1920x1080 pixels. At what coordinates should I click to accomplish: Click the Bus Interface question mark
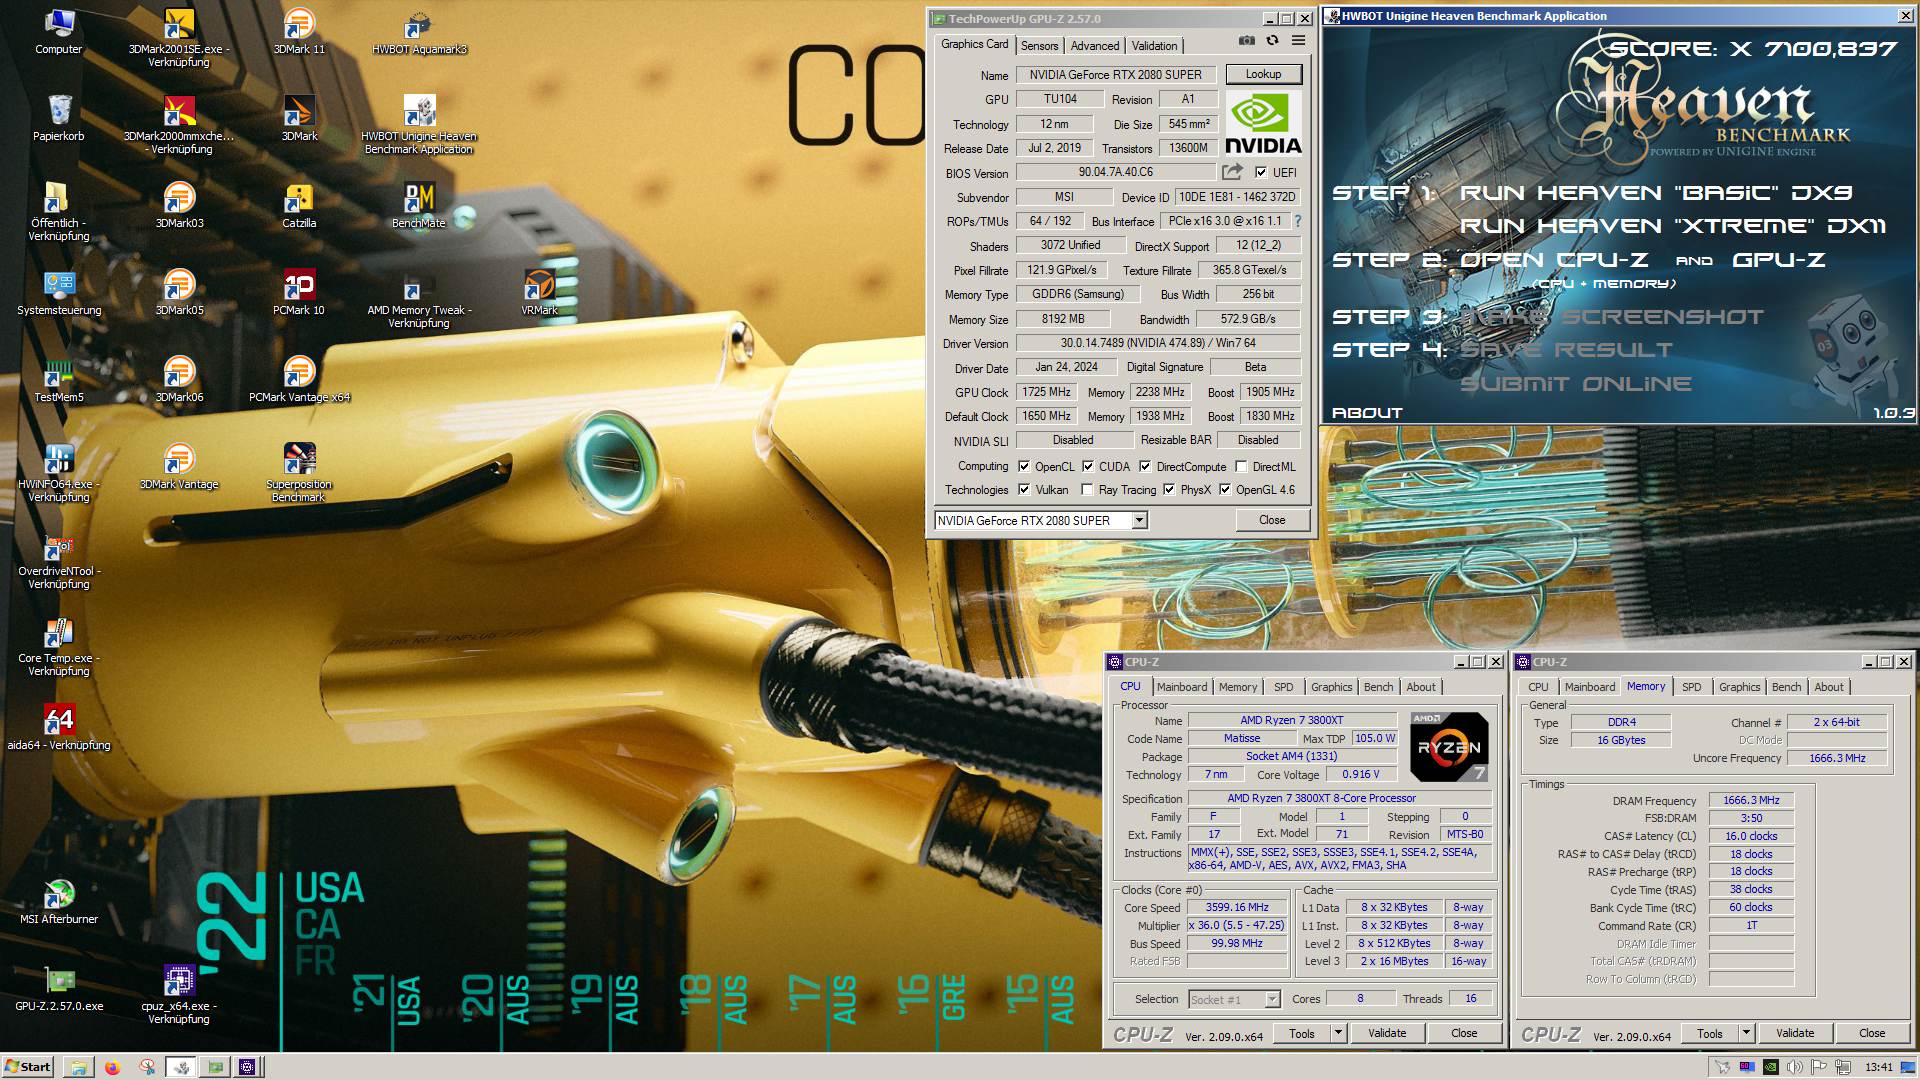1298,221
